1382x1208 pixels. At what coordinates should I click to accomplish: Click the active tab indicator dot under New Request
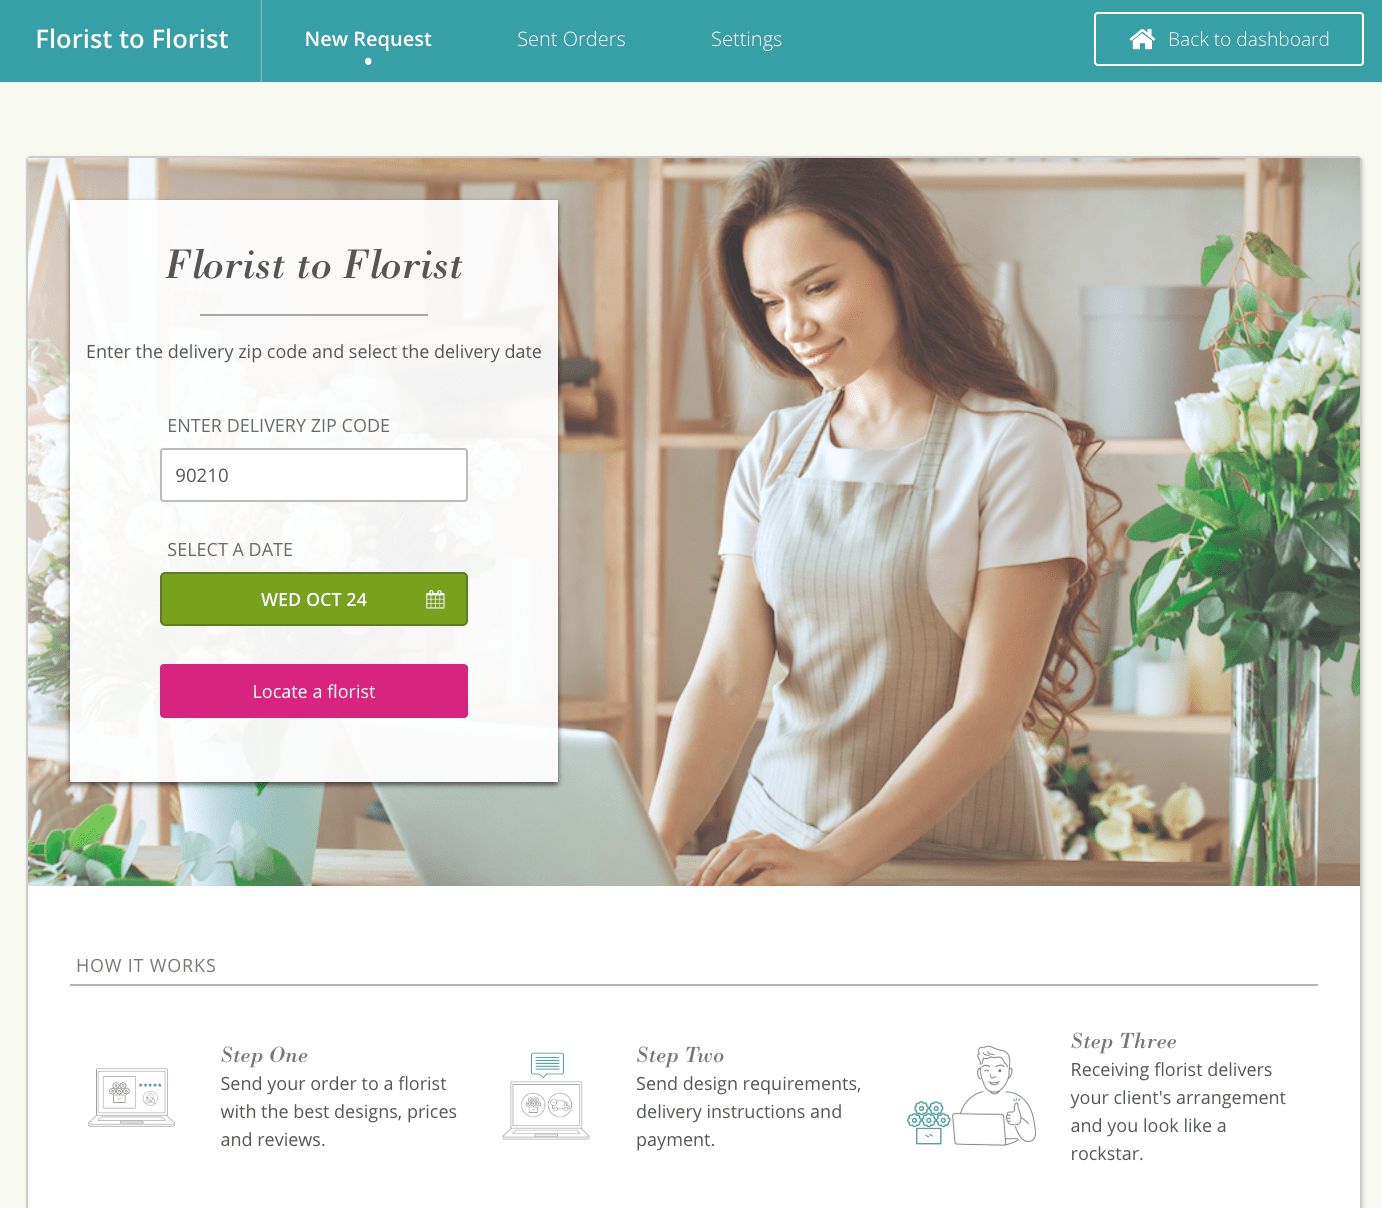(368, 61)
